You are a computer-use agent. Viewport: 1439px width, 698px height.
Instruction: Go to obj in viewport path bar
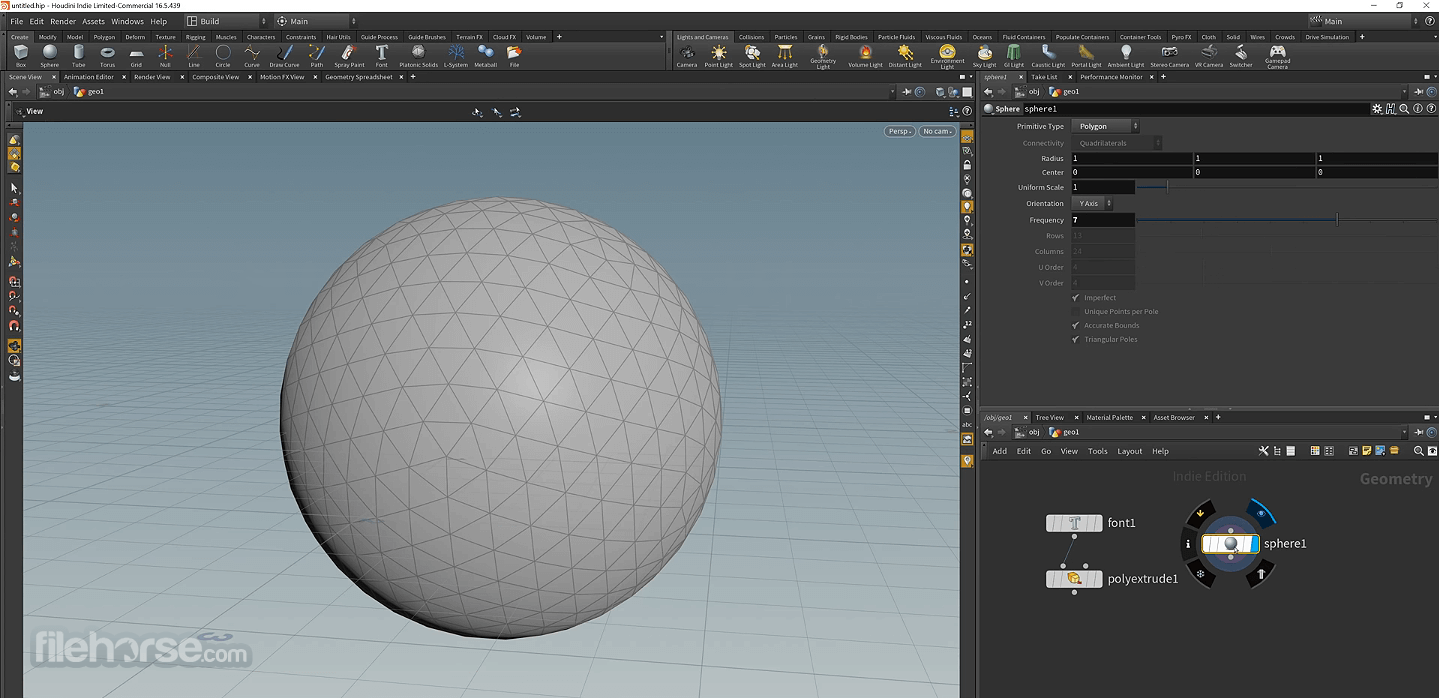53,92
